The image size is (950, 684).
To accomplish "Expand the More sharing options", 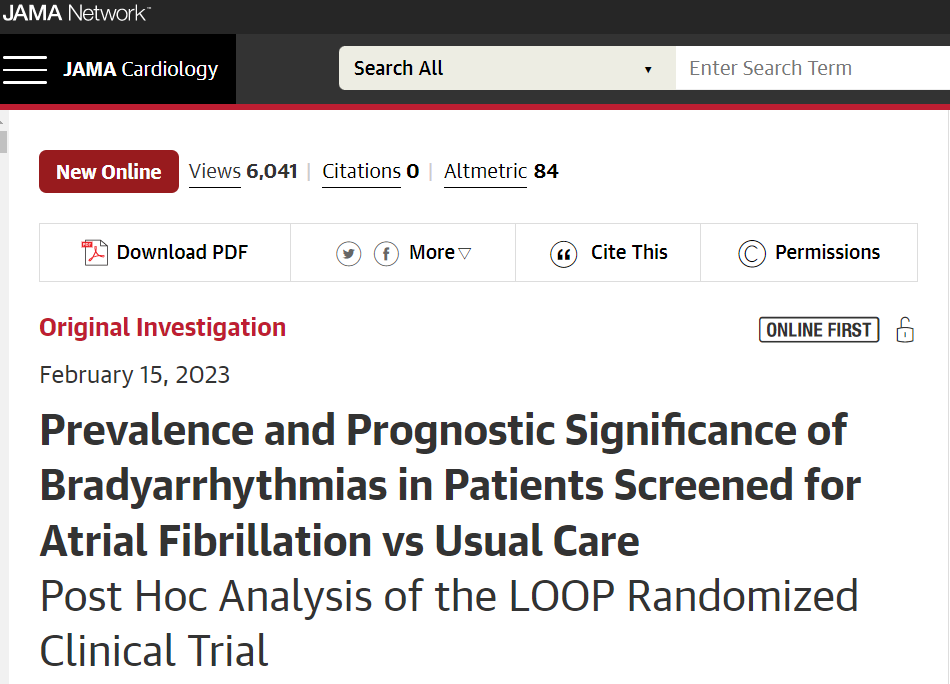I will 440,252.
